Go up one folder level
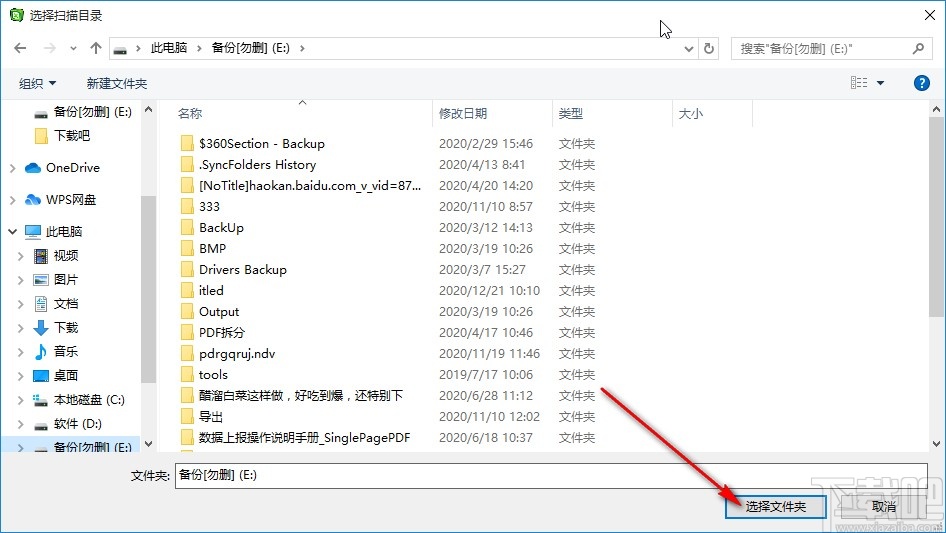Image resolution: width=946 pixels, height=533 pixels. (95, 48)
